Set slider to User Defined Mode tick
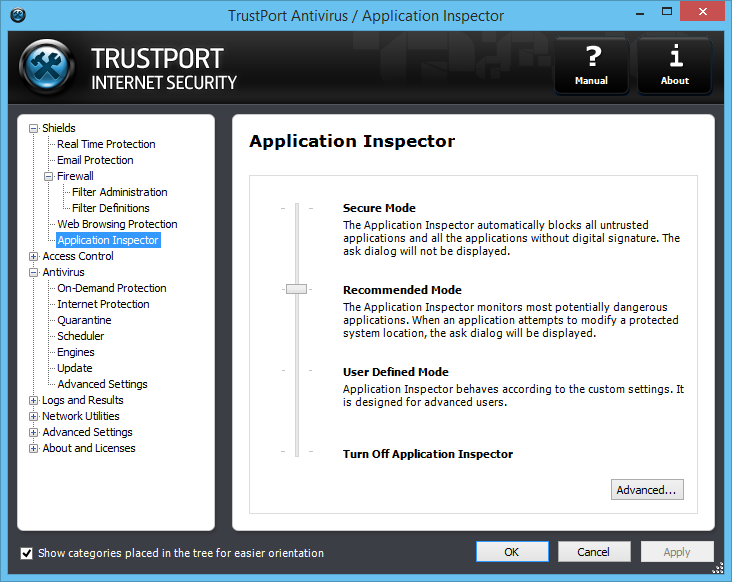Image resolution: width=732 pixels, height=582 pixels. tap(296, 371)
